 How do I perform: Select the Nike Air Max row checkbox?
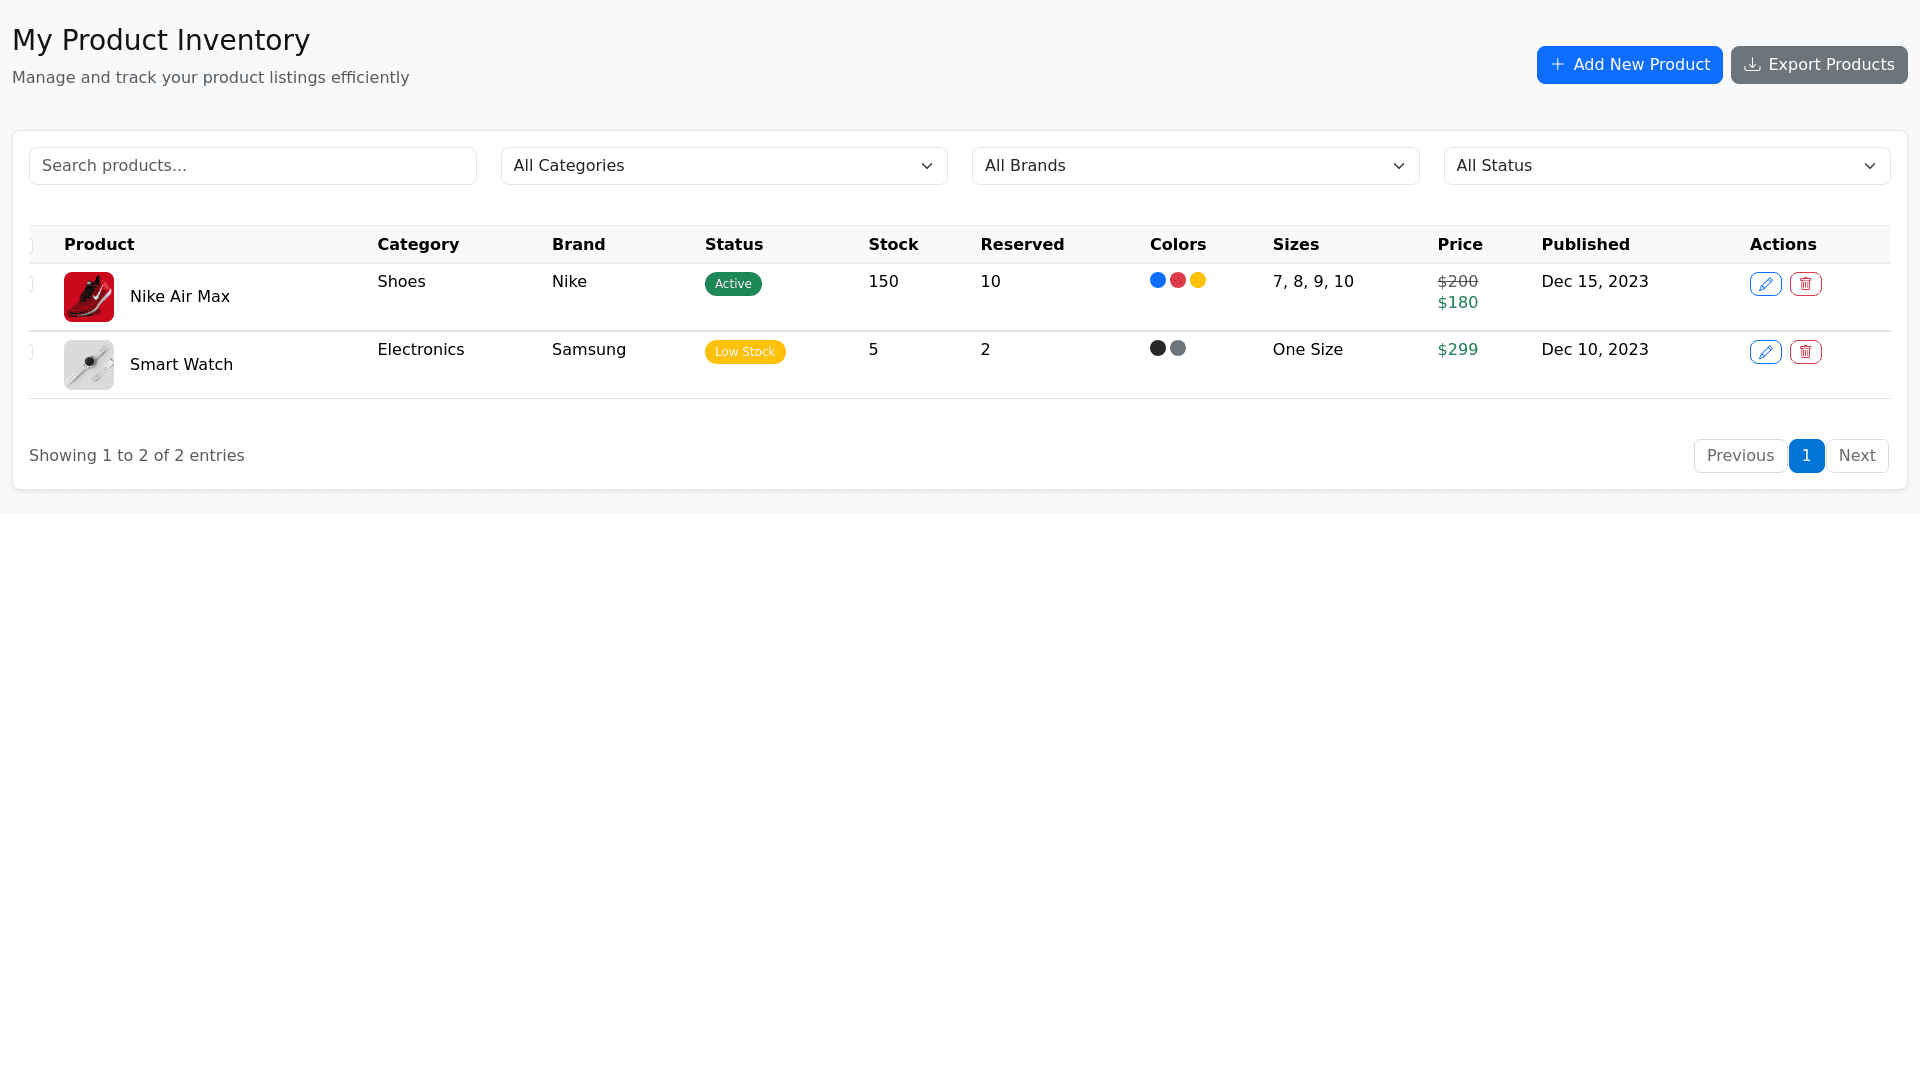point(29,284)
